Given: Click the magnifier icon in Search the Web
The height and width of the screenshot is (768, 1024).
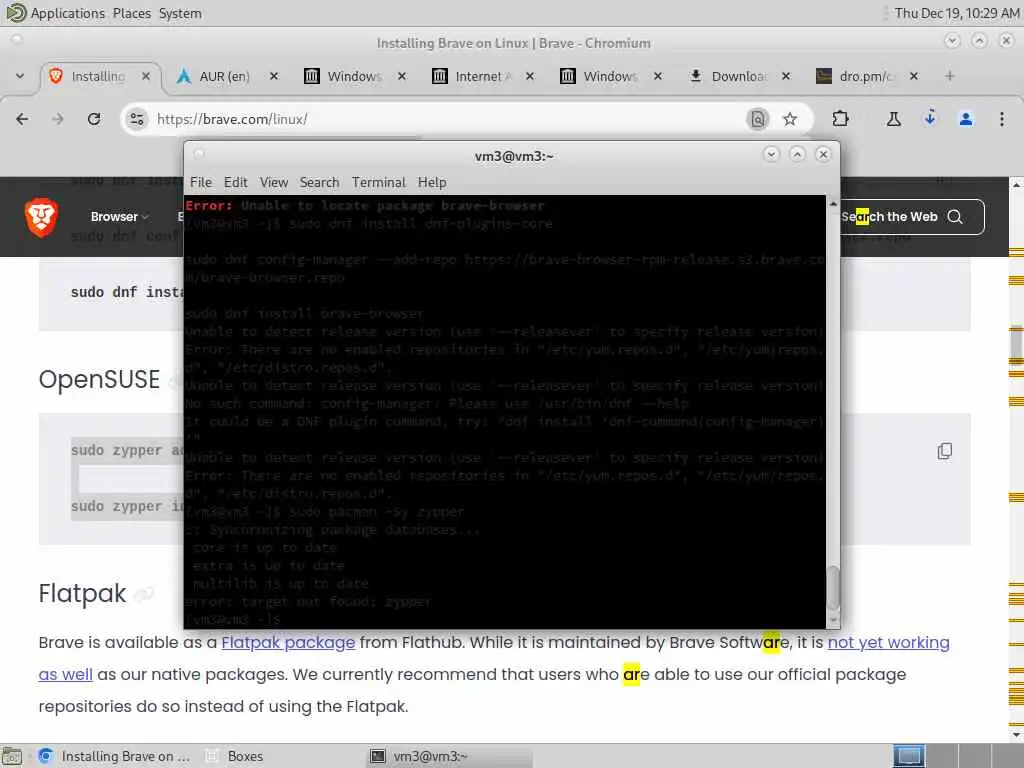Looking at the screenshot, I should tap(955, 217).
